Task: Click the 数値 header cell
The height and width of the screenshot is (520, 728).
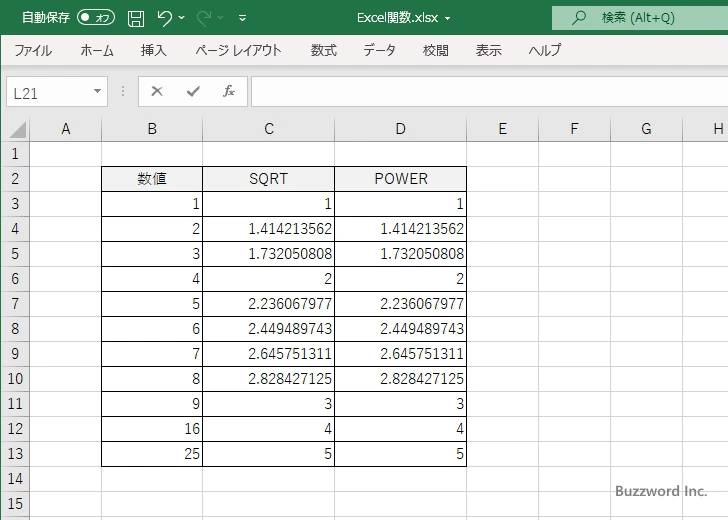Action: (152, 179)
